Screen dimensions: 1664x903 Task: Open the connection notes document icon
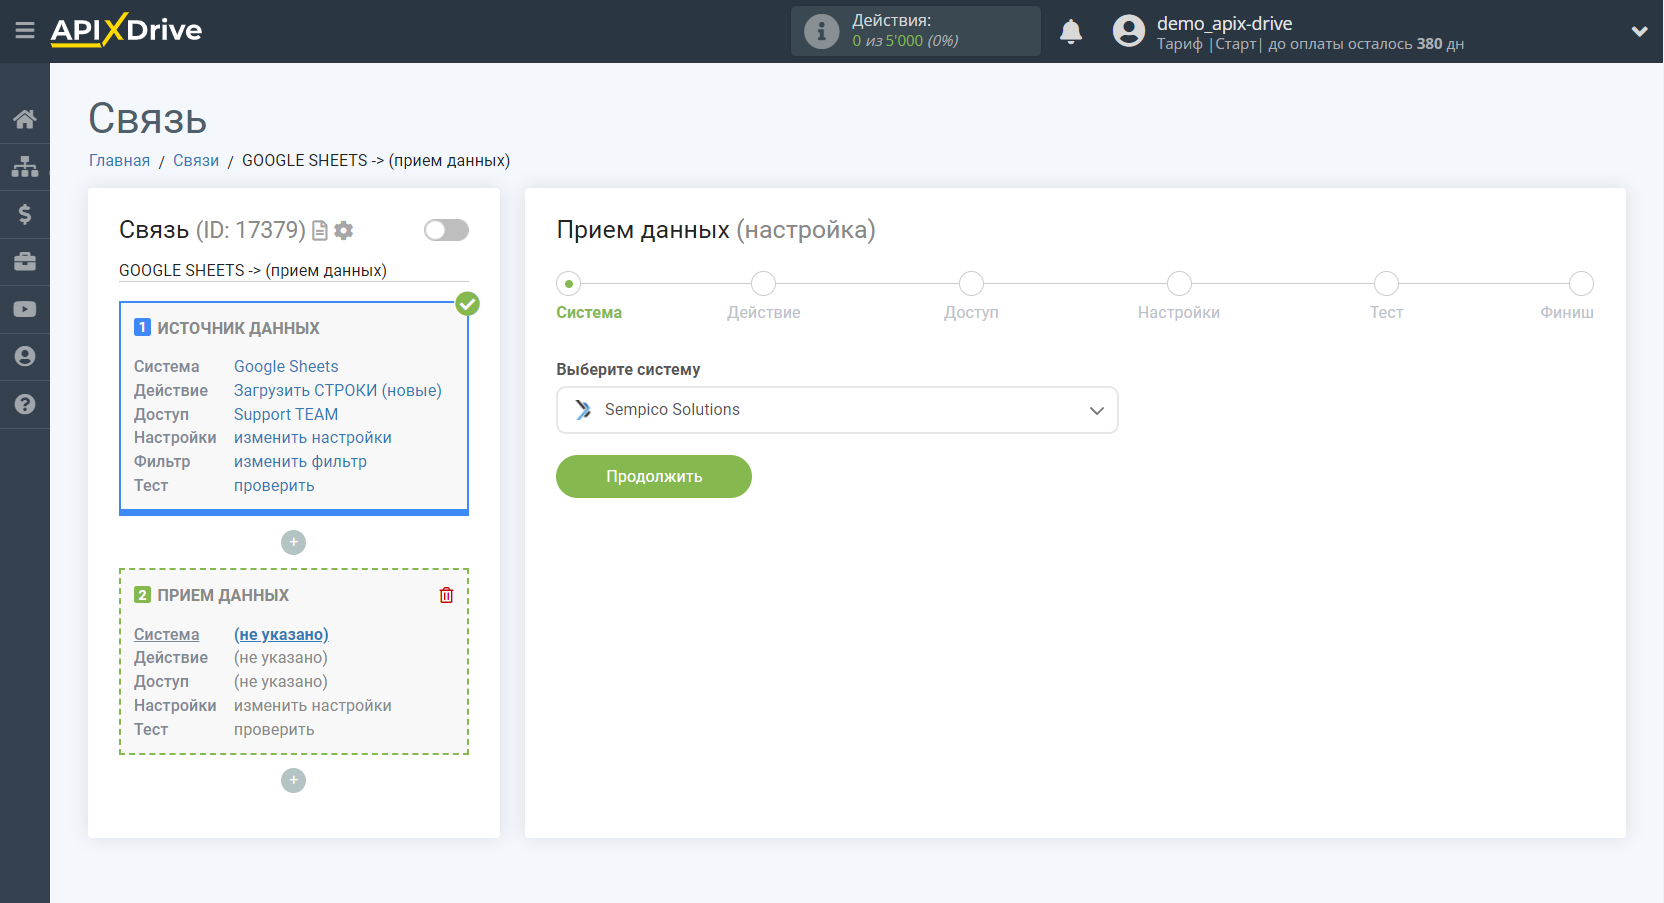click(x=320, y=231)
